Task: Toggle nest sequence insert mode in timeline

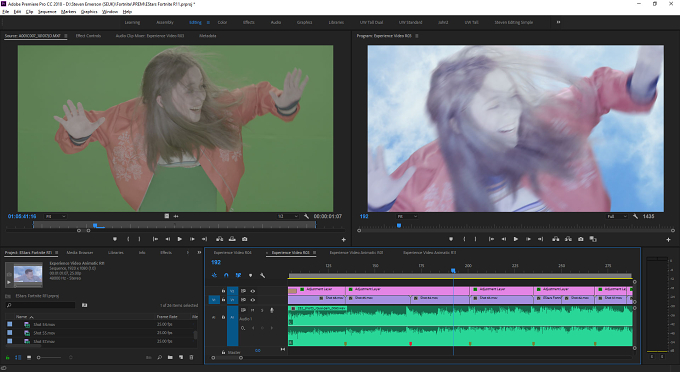Action: pyautogui.click(x=214, y=275)
